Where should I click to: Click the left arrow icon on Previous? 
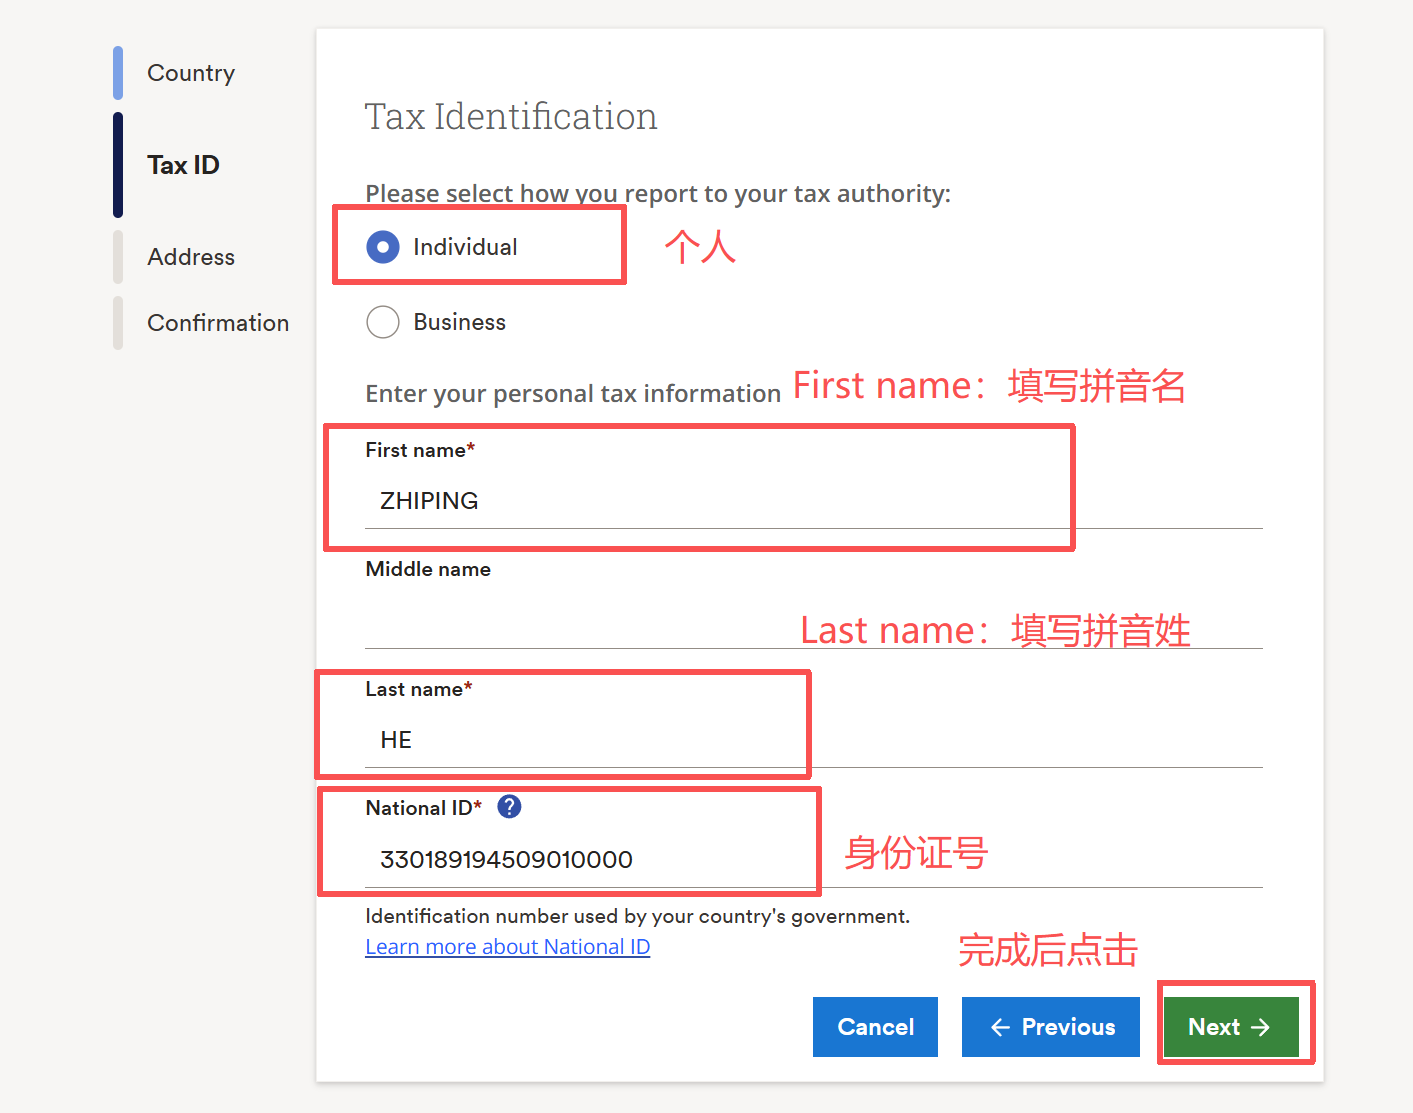click(x=1000, y=1027)
